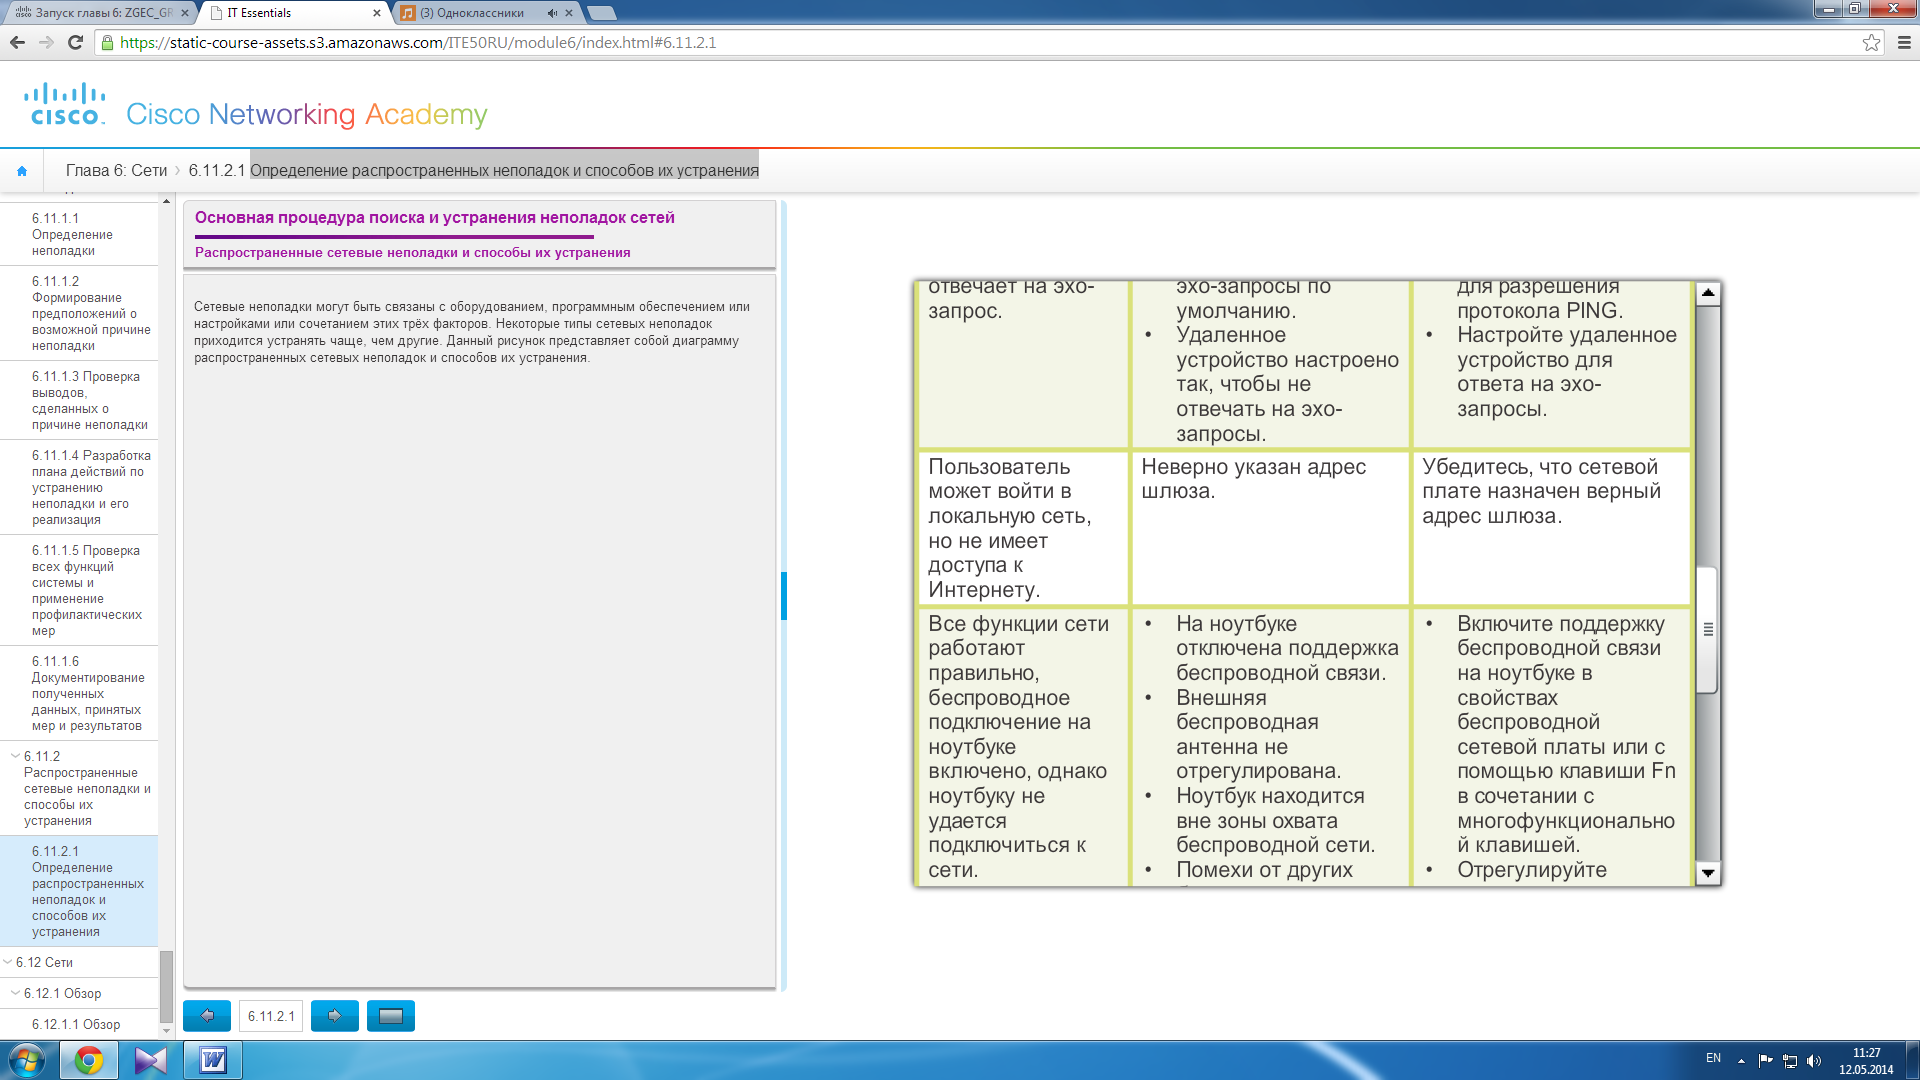This screenshot has width=1920, height=1080.
Task: Click the sidebar scrollbar up arrow
Action: pyautogui.click(x=167, y=202)
